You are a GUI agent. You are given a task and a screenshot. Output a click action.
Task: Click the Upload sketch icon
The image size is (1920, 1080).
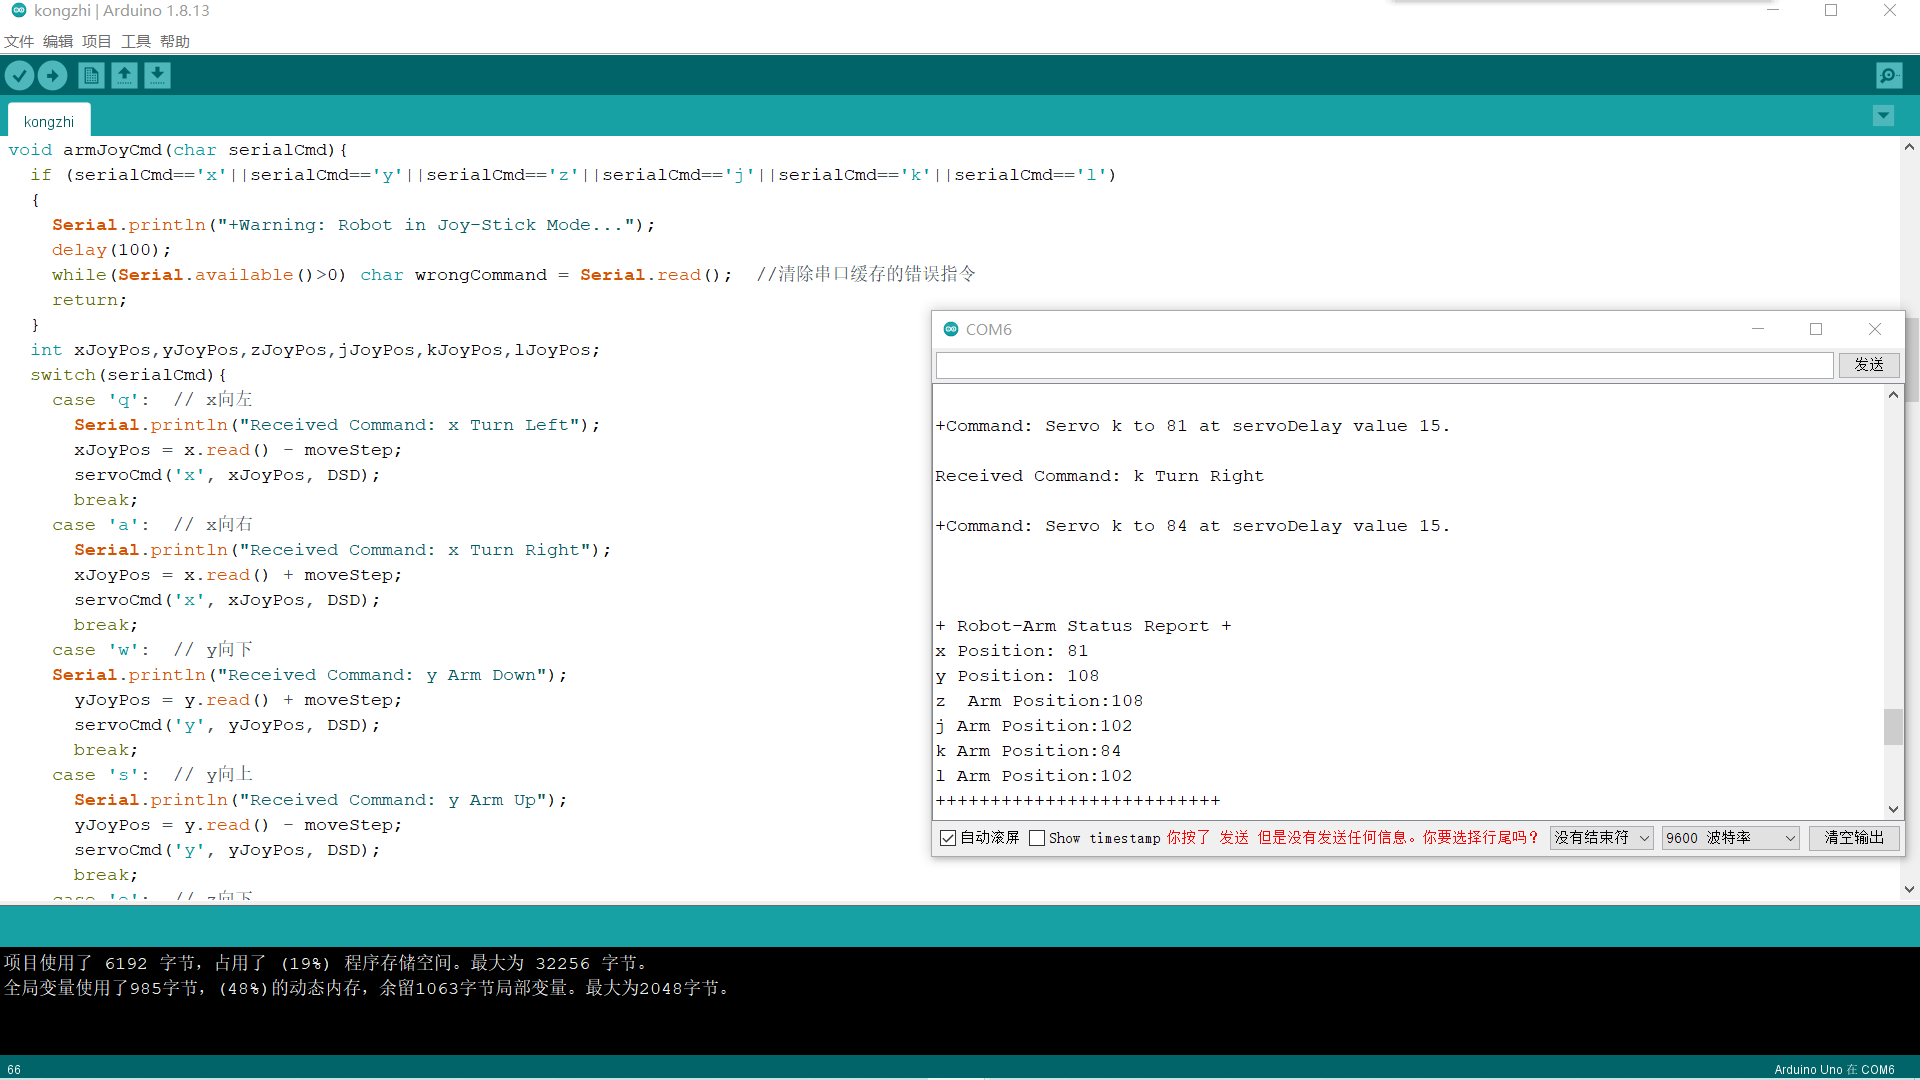pos(52,75)
